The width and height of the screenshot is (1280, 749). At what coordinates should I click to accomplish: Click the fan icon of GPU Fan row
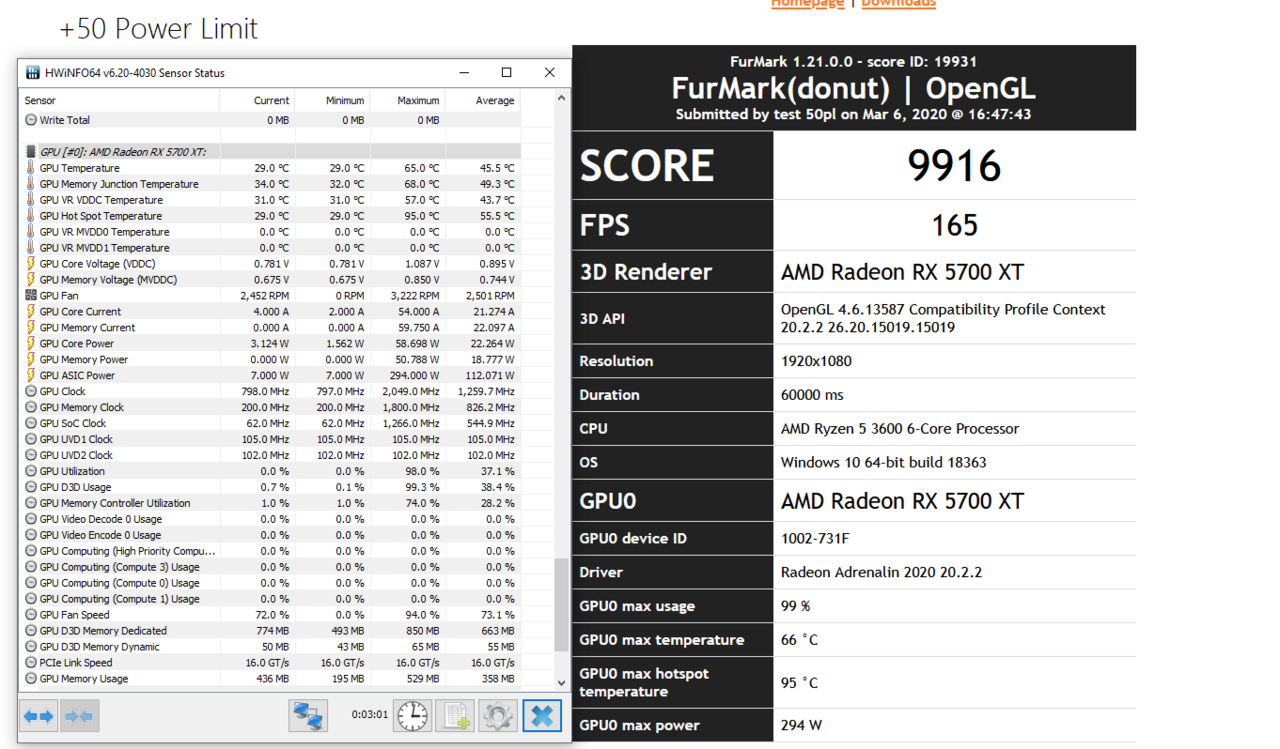coord(31,296)
